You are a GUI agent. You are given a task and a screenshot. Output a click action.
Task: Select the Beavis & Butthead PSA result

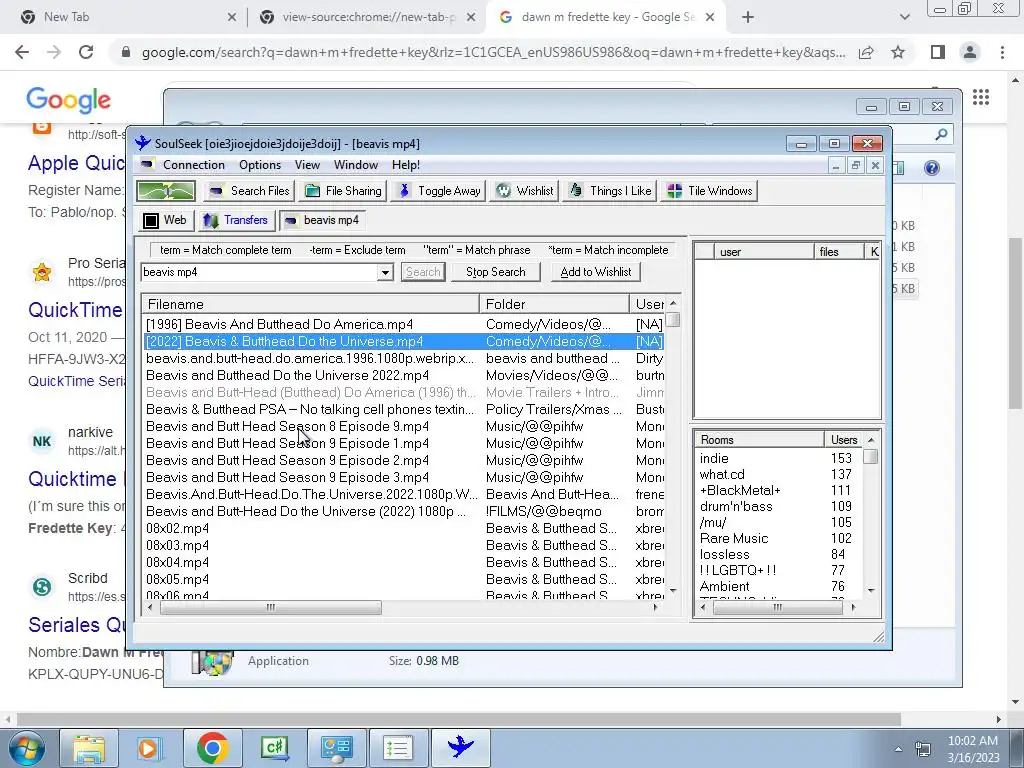404,409
